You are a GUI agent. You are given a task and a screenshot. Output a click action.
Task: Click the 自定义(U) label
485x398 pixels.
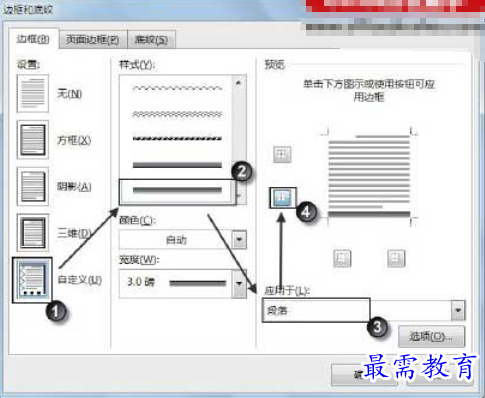80,280
